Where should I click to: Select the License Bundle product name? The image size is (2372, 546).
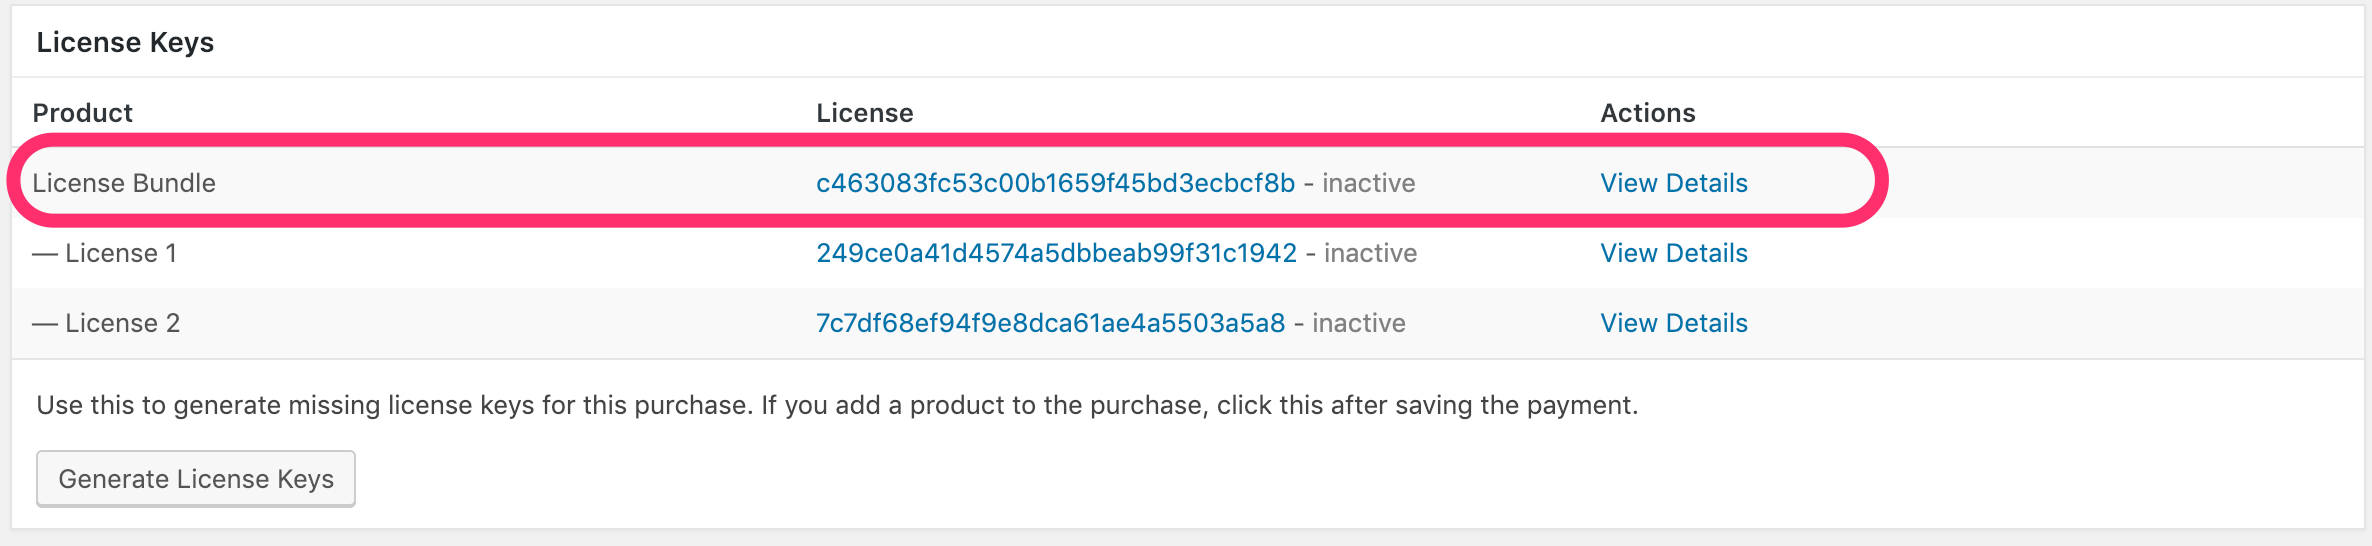coord(124,183)
